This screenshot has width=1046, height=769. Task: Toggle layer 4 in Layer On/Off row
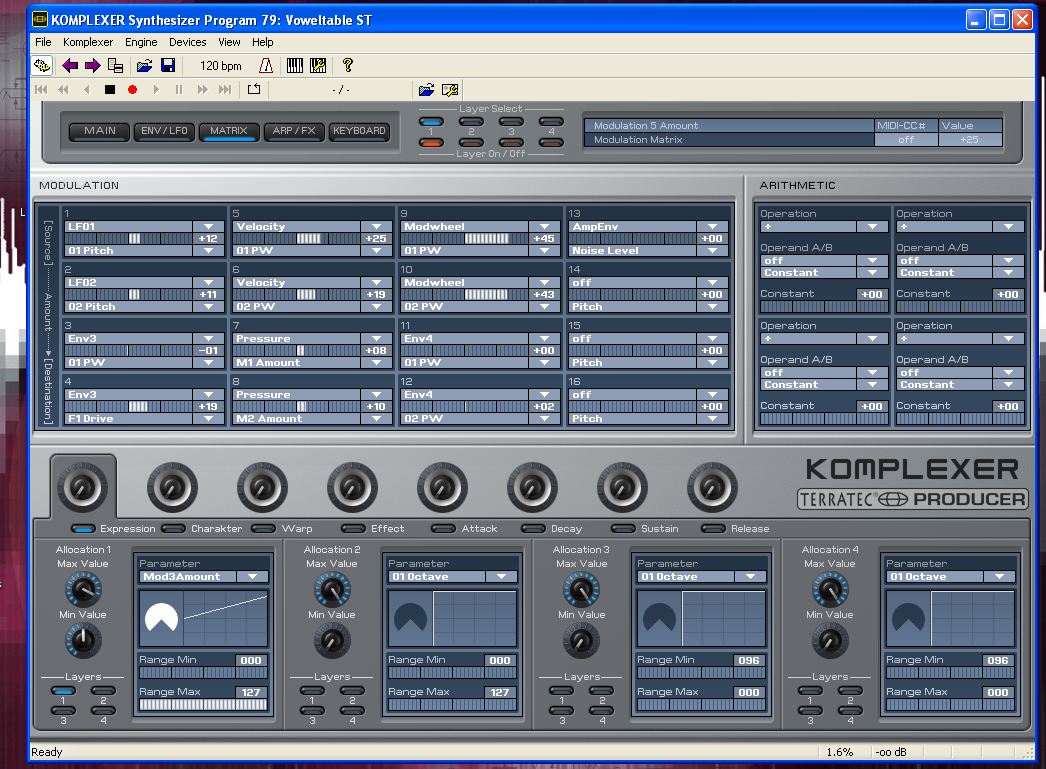tap(551, 143)
